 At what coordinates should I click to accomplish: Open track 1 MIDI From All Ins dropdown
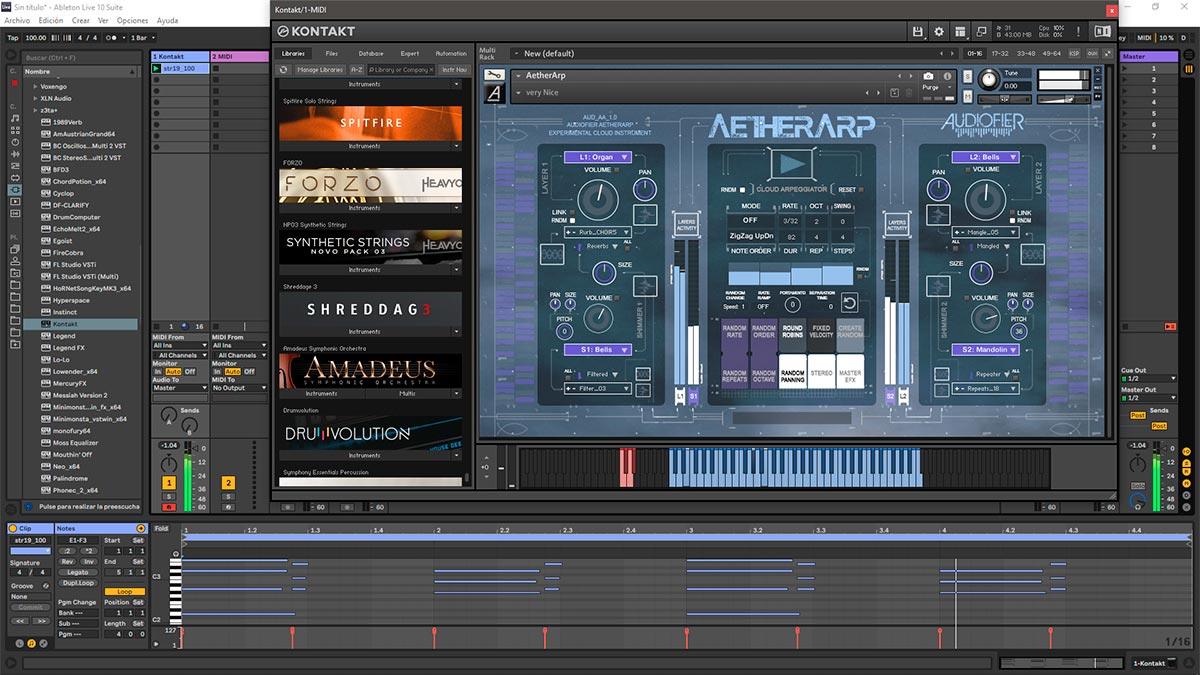[x=179, y=345]
